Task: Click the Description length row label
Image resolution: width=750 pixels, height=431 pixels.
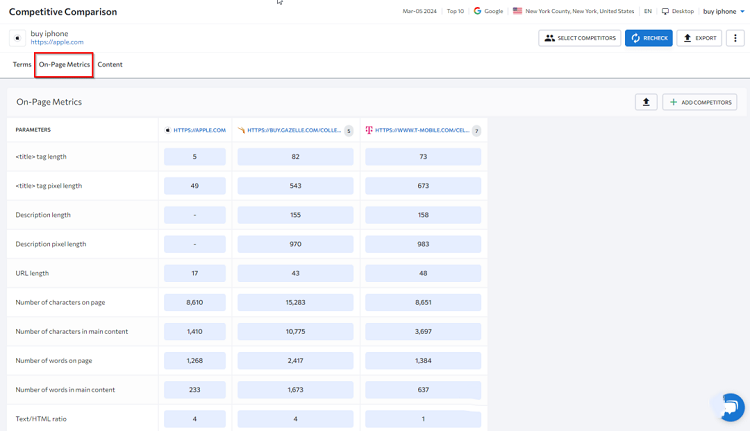Action: (43, 215)
